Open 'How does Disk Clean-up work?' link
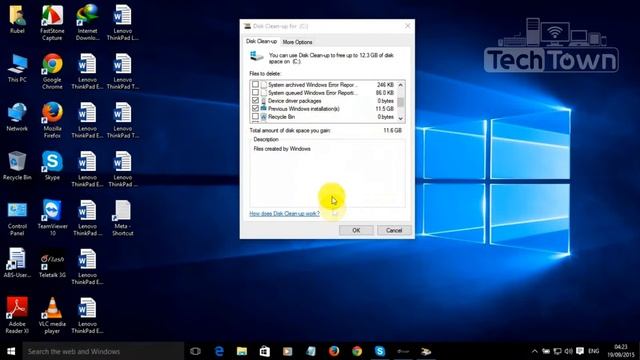Viewport: 640px width, 360px height. pyautogui.click(x=284, y=213)
